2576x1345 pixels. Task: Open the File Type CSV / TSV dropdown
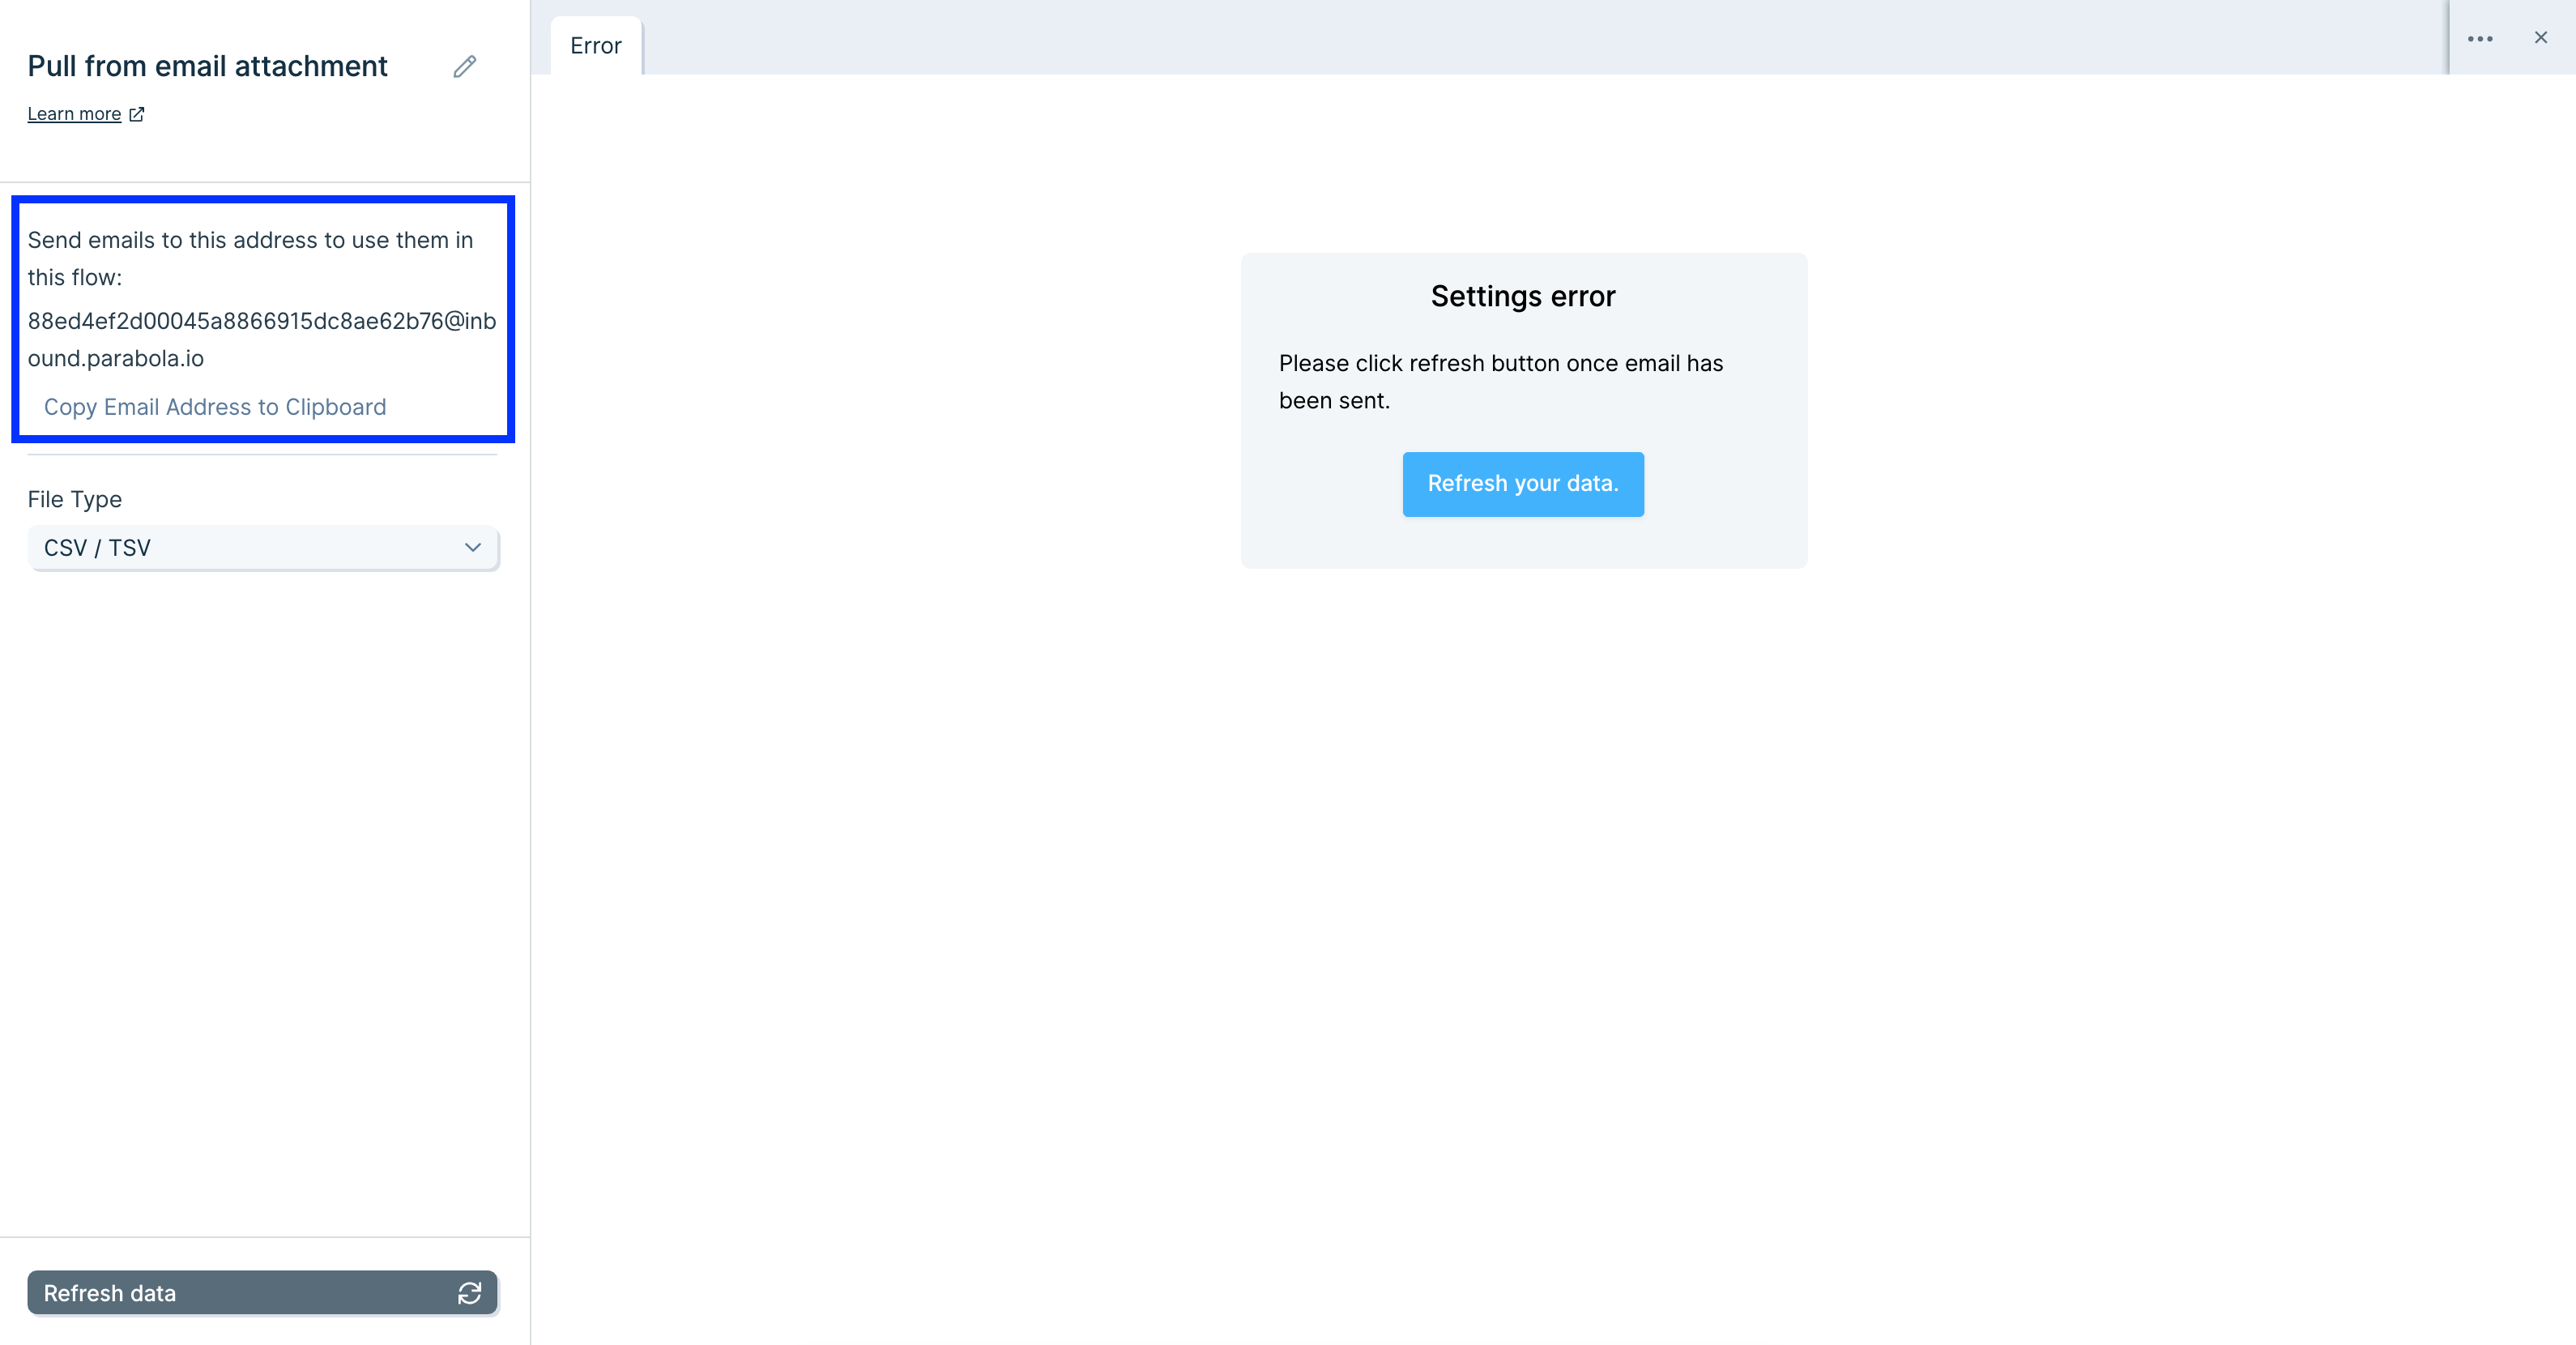pos(263,548)
